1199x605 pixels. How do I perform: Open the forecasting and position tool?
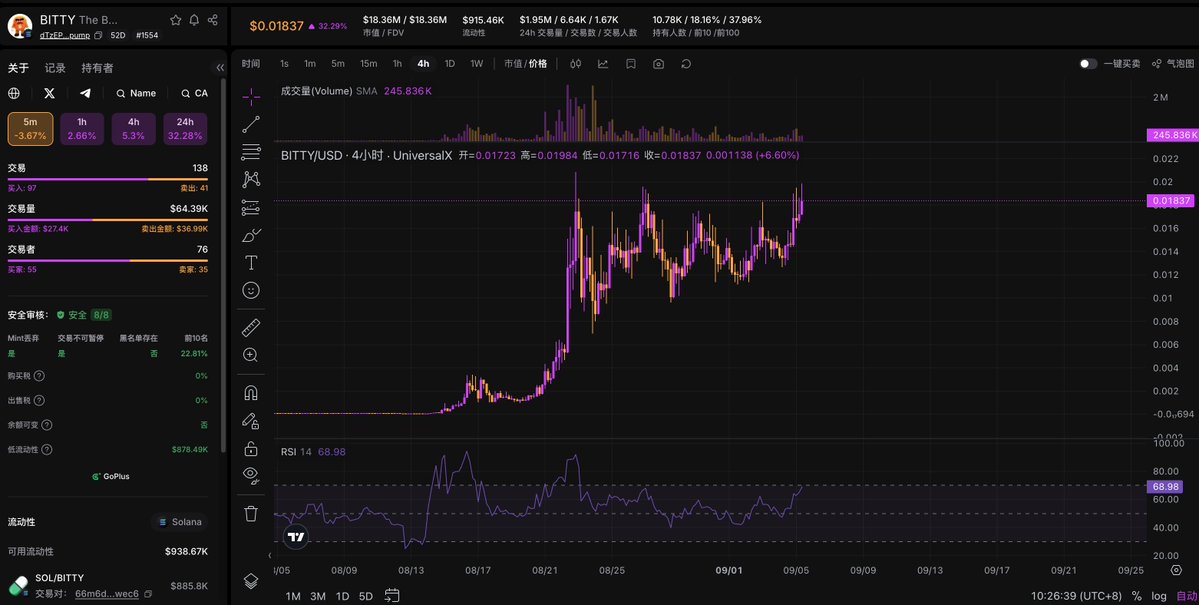251,207
